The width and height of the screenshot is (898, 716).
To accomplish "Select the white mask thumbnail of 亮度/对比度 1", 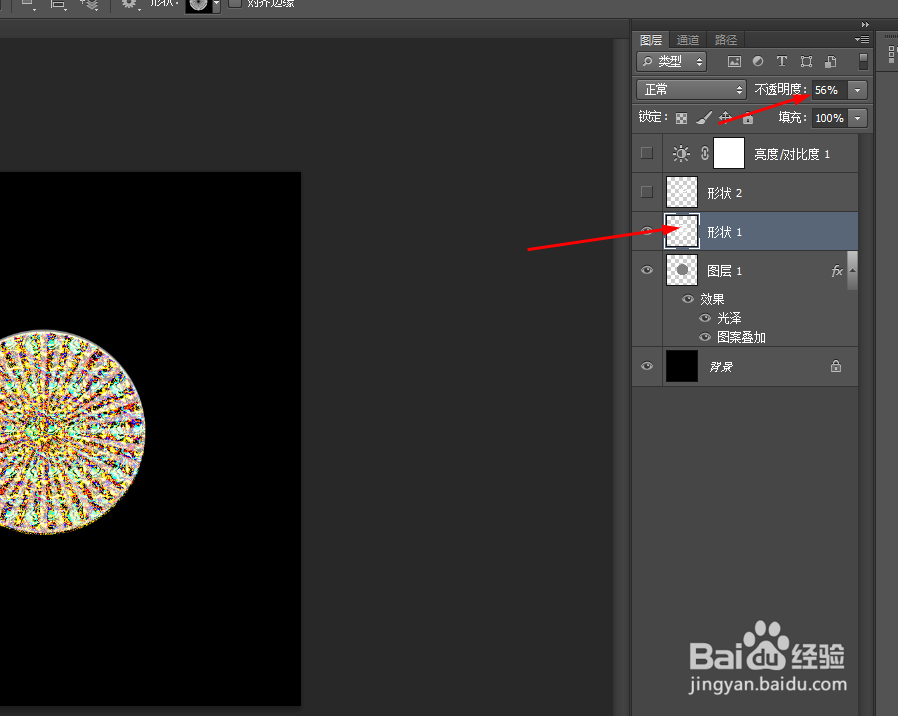I will 729,153.
